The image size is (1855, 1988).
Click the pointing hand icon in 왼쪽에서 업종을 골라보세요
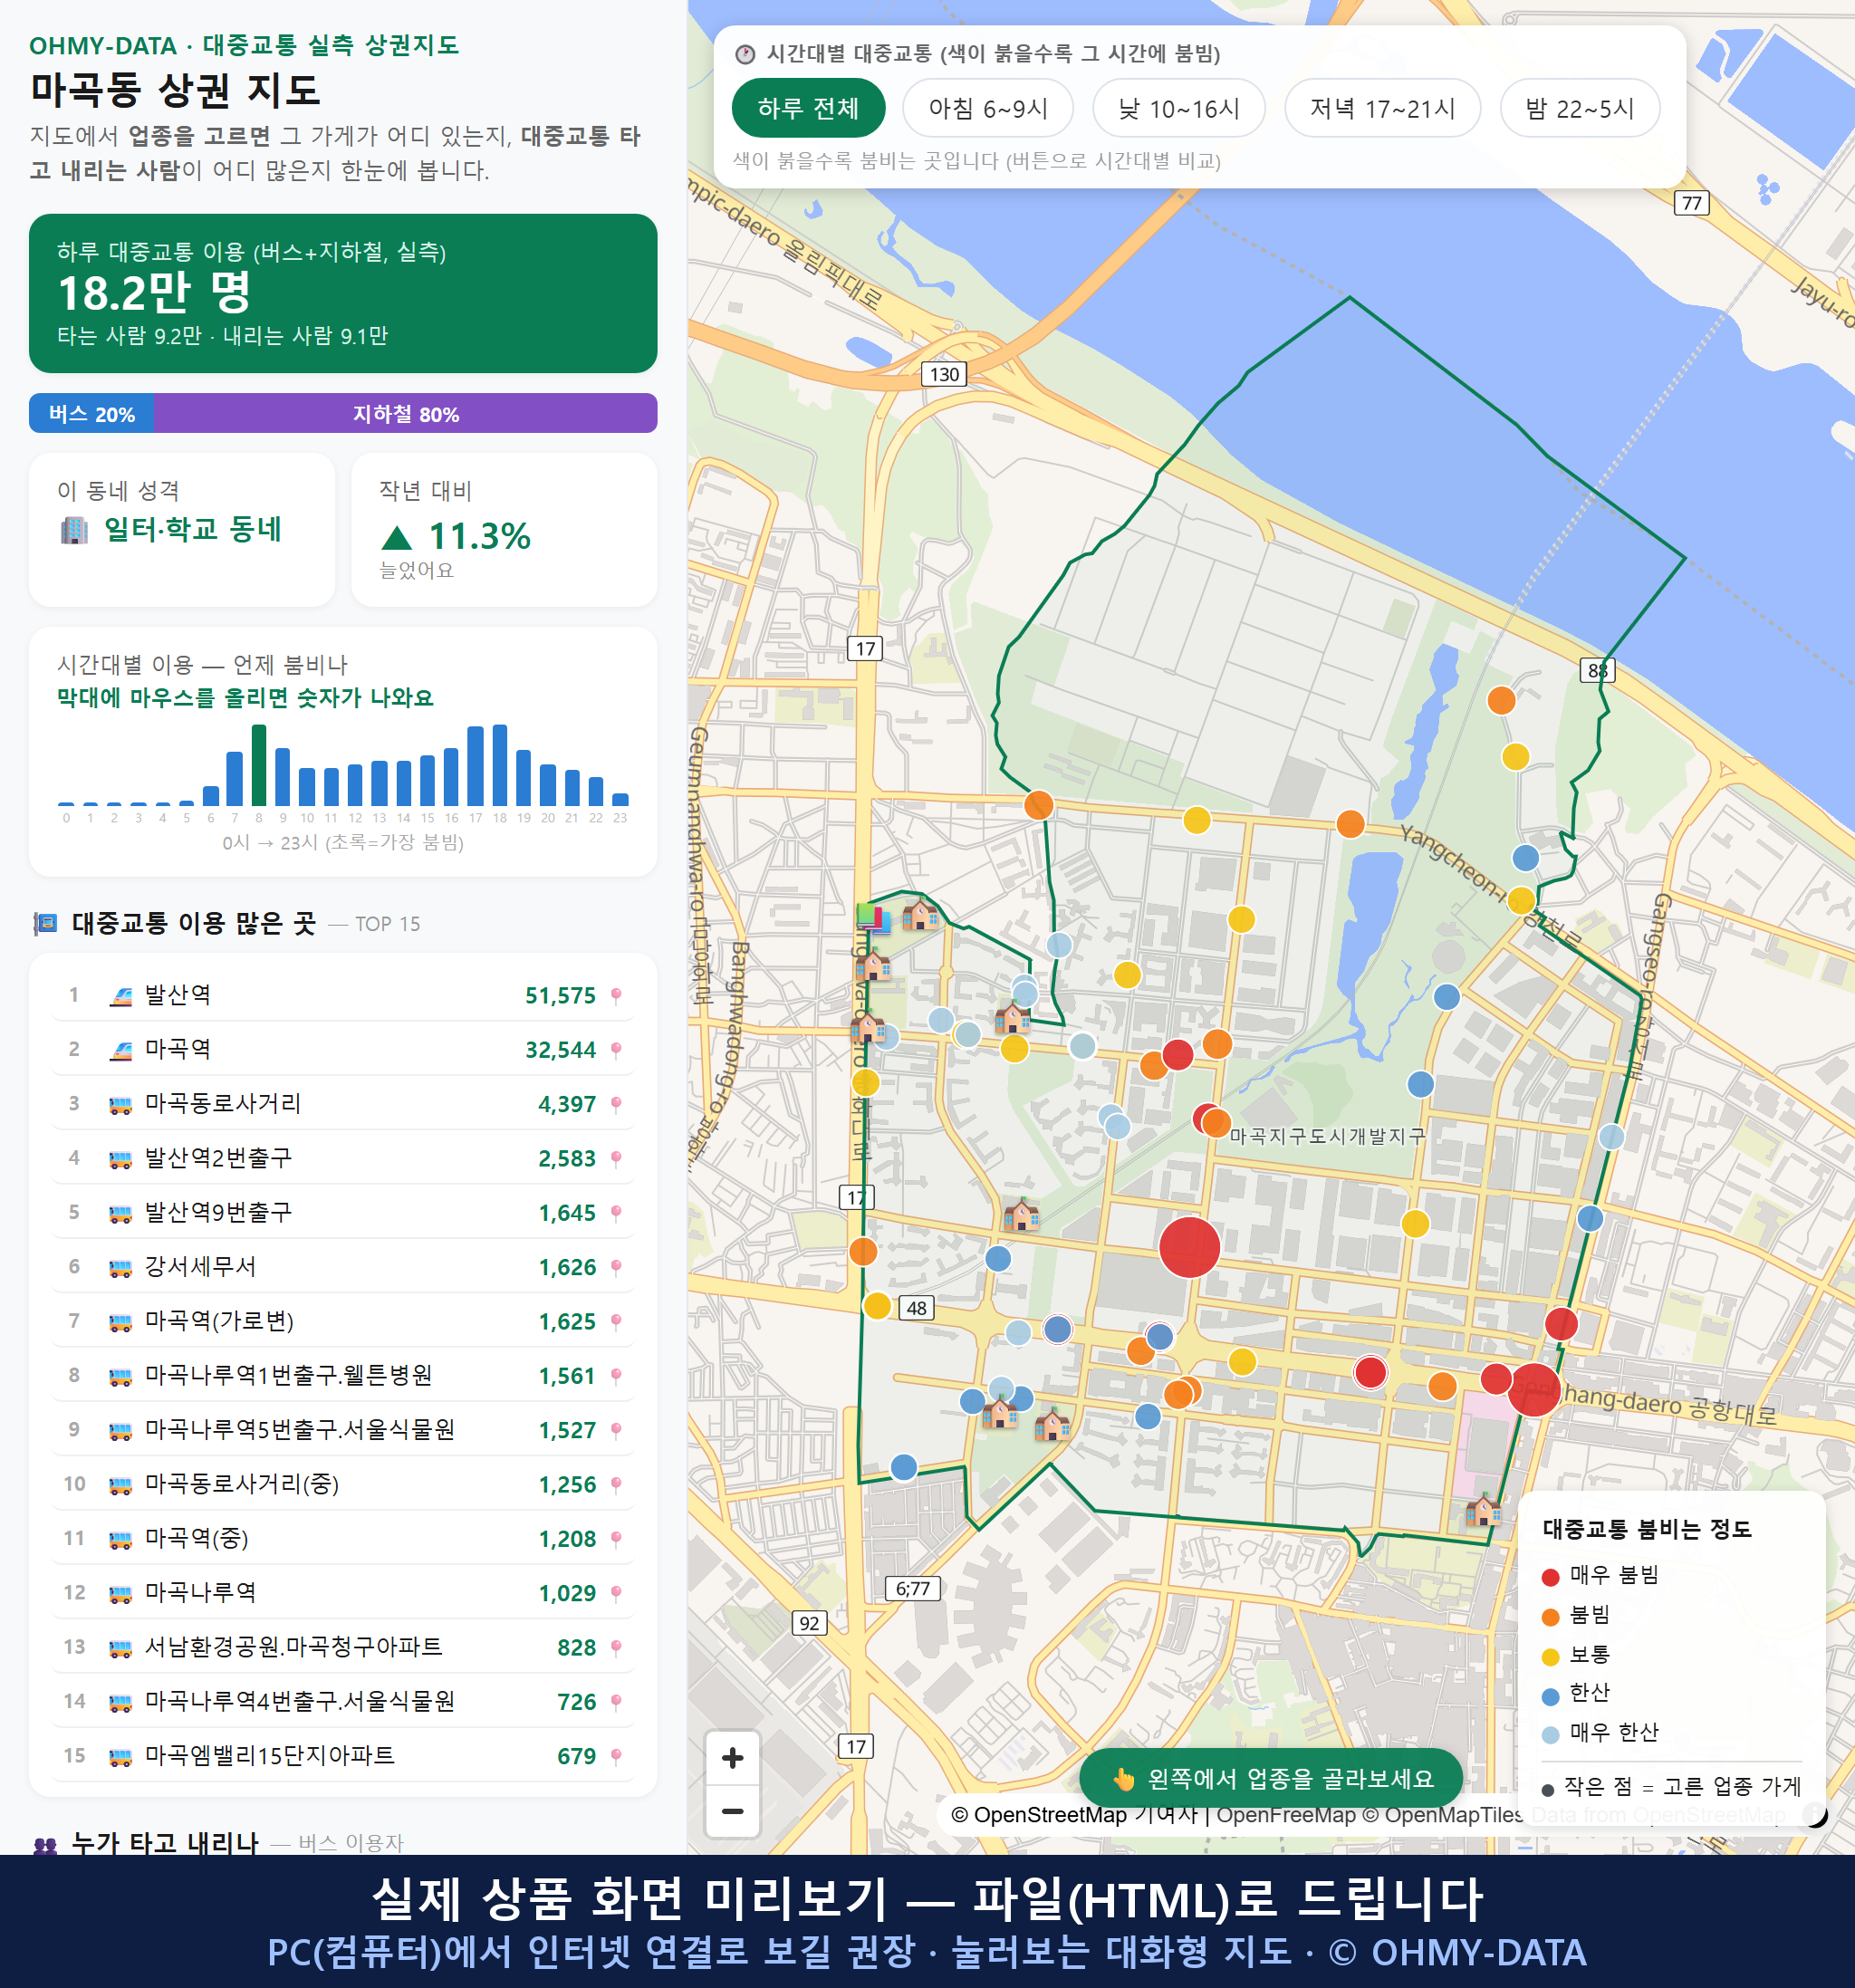[x=1124, y=1779]
